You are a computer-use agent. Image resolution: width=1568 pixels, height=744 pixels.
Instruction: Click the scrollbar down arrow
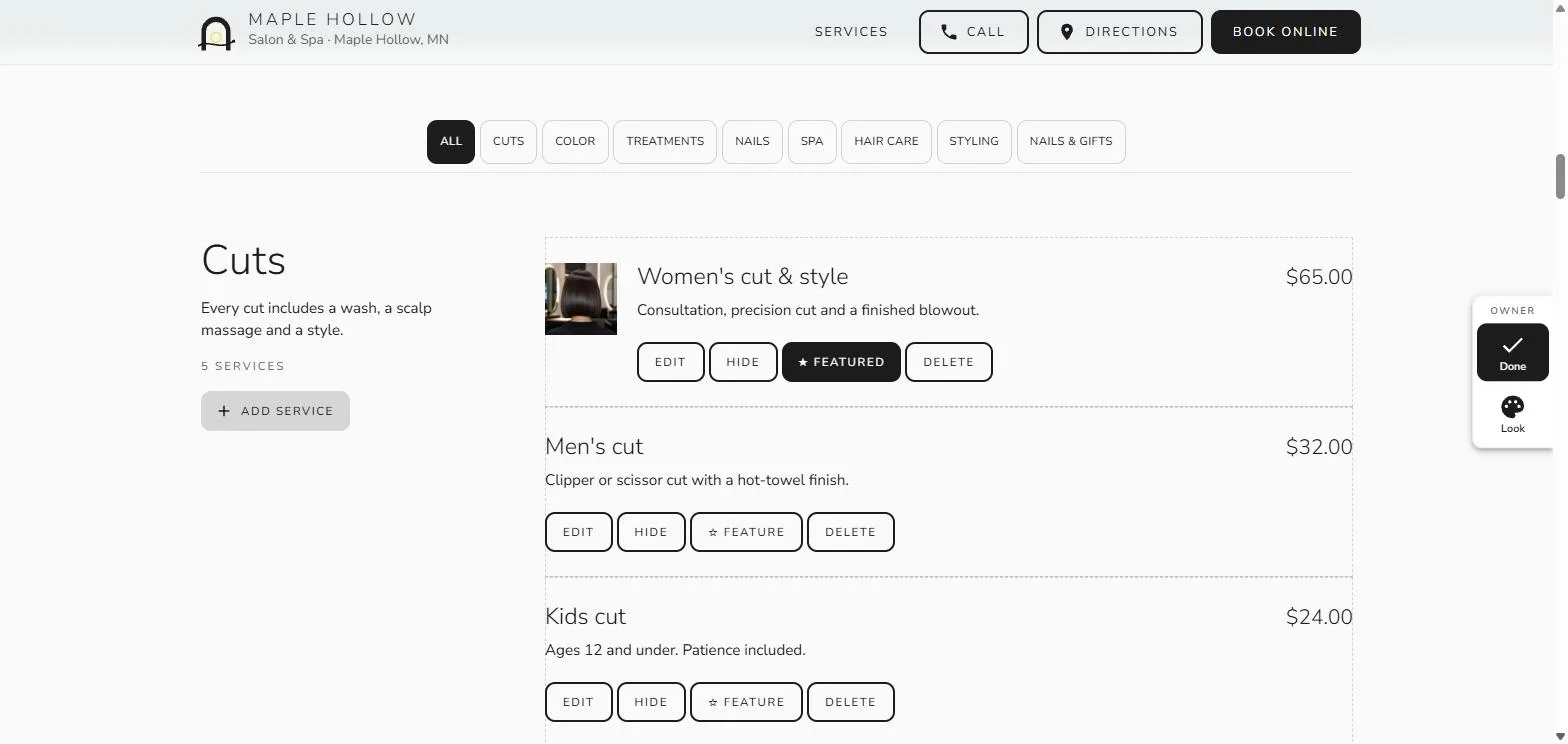click(1559, 736)
